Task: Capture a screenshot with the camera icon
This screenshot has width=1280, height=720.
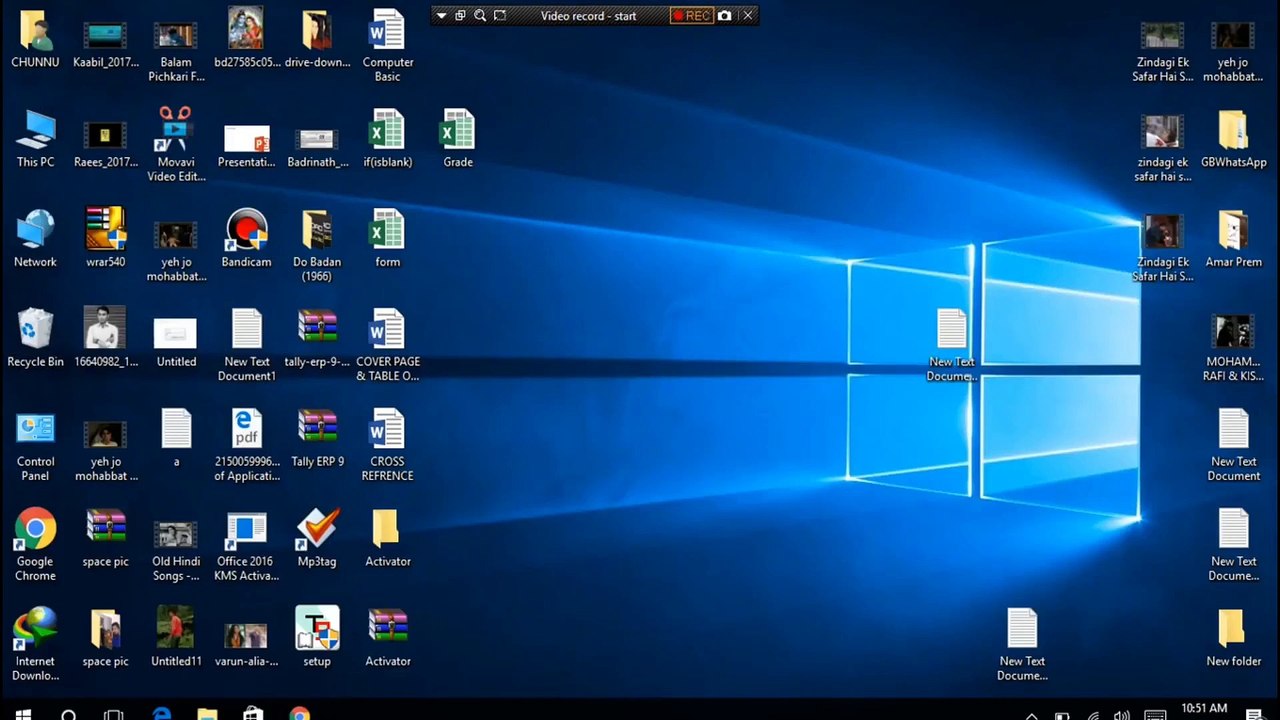Action: pos(725,16)
